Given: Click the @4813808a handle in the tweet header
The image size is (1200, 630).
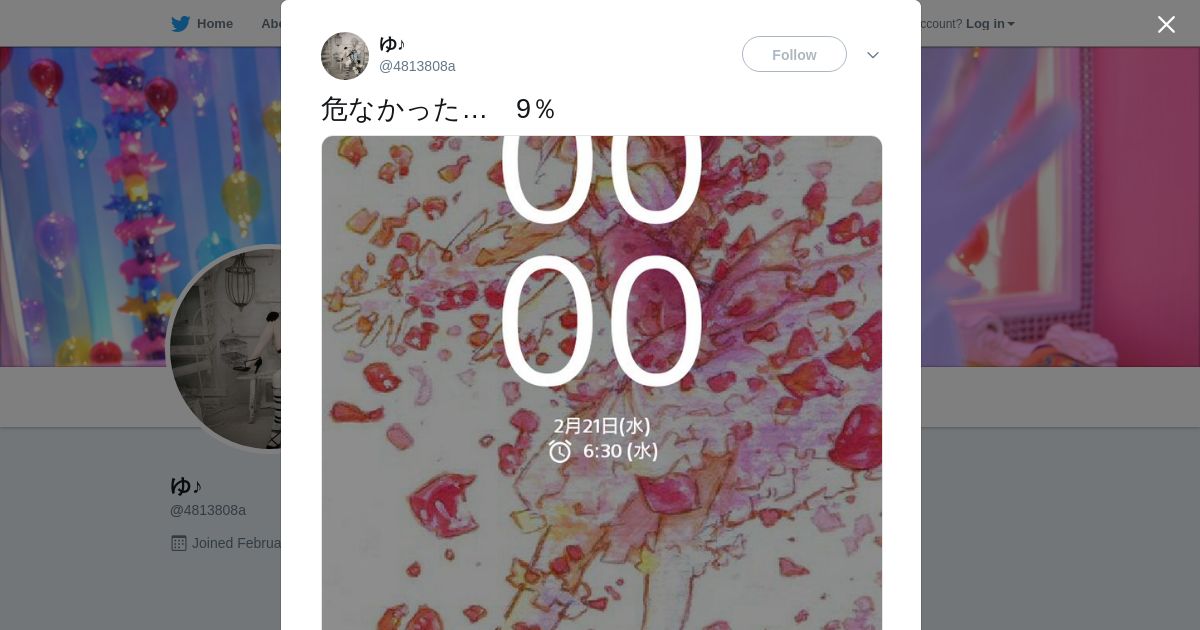Looking at the screenshot, I should tap(417, 66).
